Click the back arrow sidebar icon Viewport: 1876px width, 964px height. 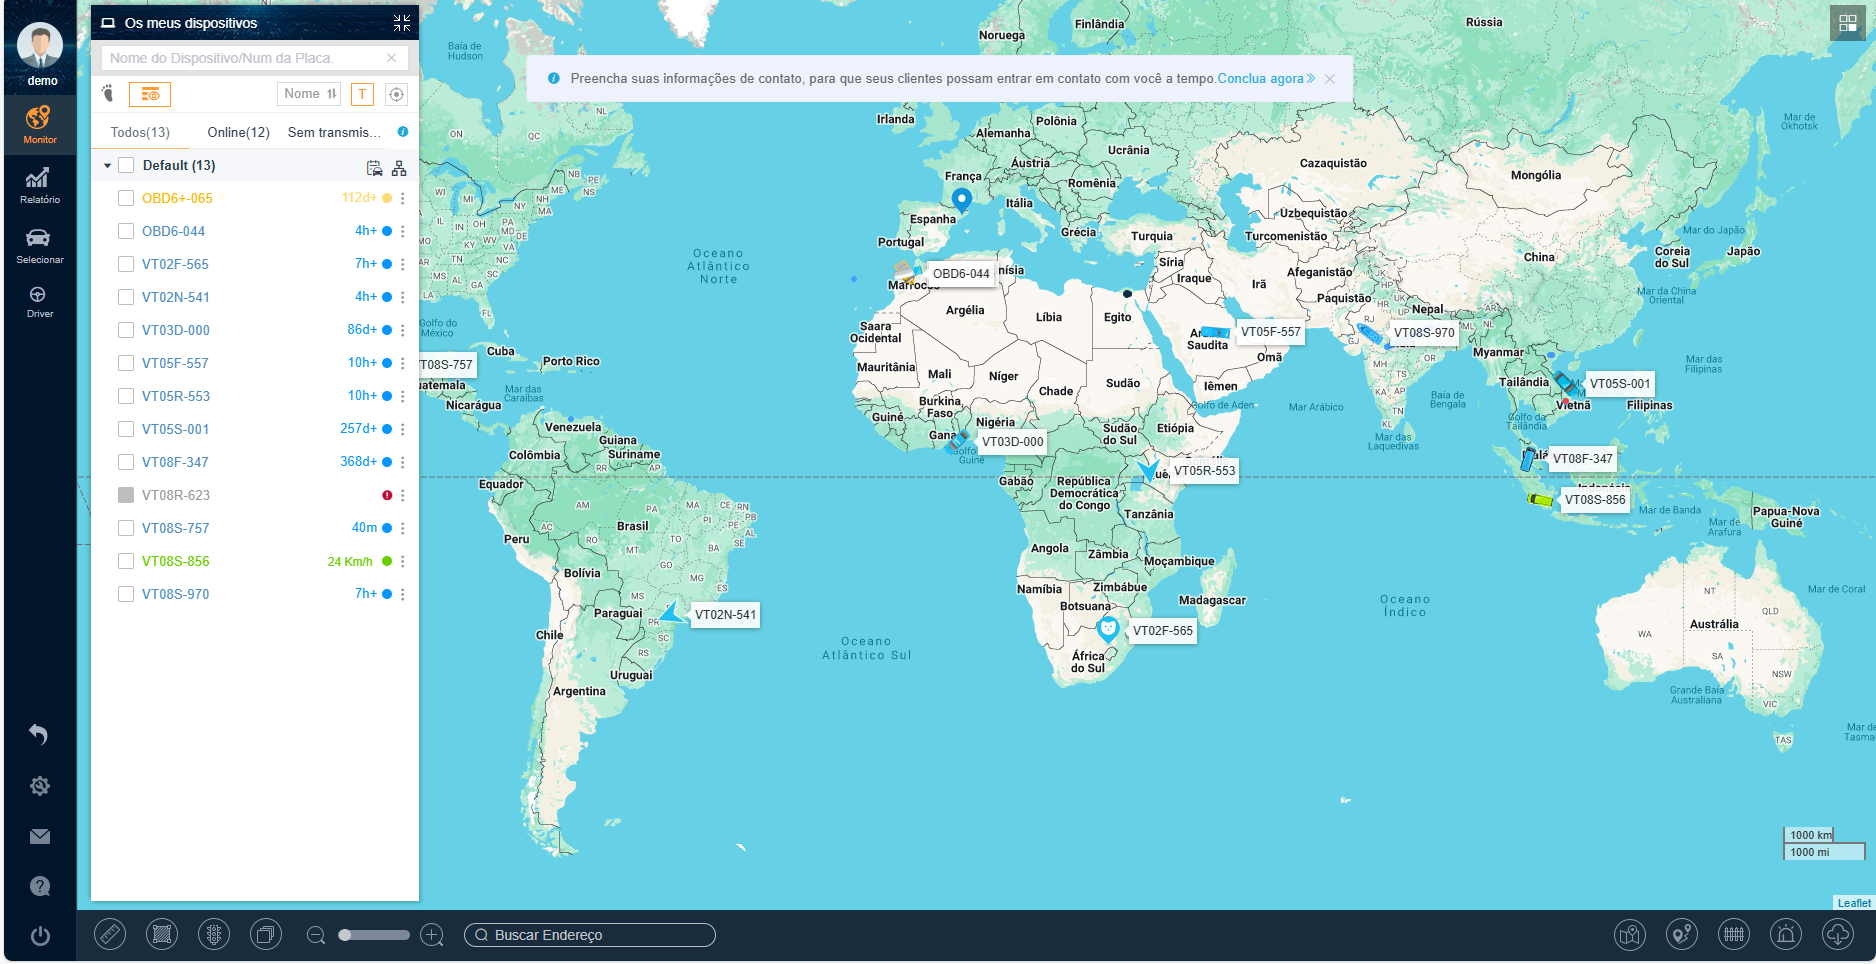coord(39,735)
